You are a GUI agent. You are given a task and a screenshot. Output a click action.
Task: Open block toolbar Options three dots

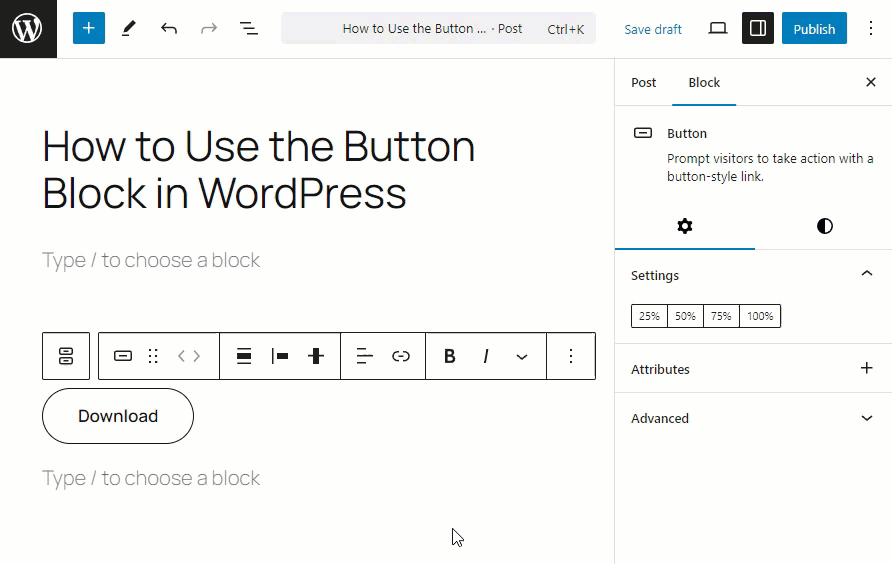pyautogui.click(x=571, y=356)
